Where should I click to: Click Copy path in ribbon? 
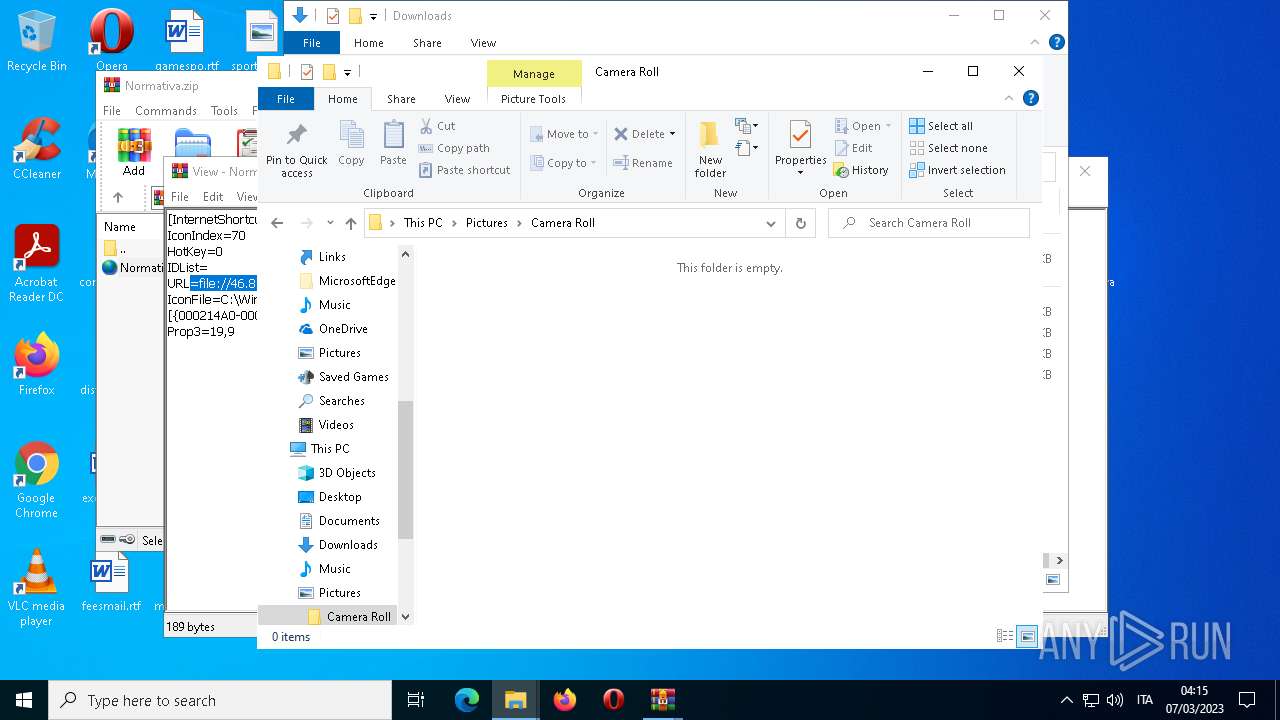(454, 148)
